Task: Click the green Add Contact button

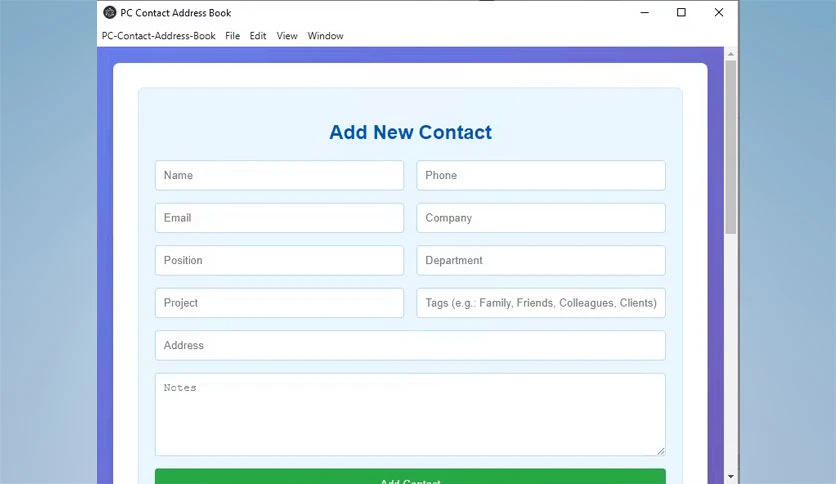Action: click(x=410, y=477)
